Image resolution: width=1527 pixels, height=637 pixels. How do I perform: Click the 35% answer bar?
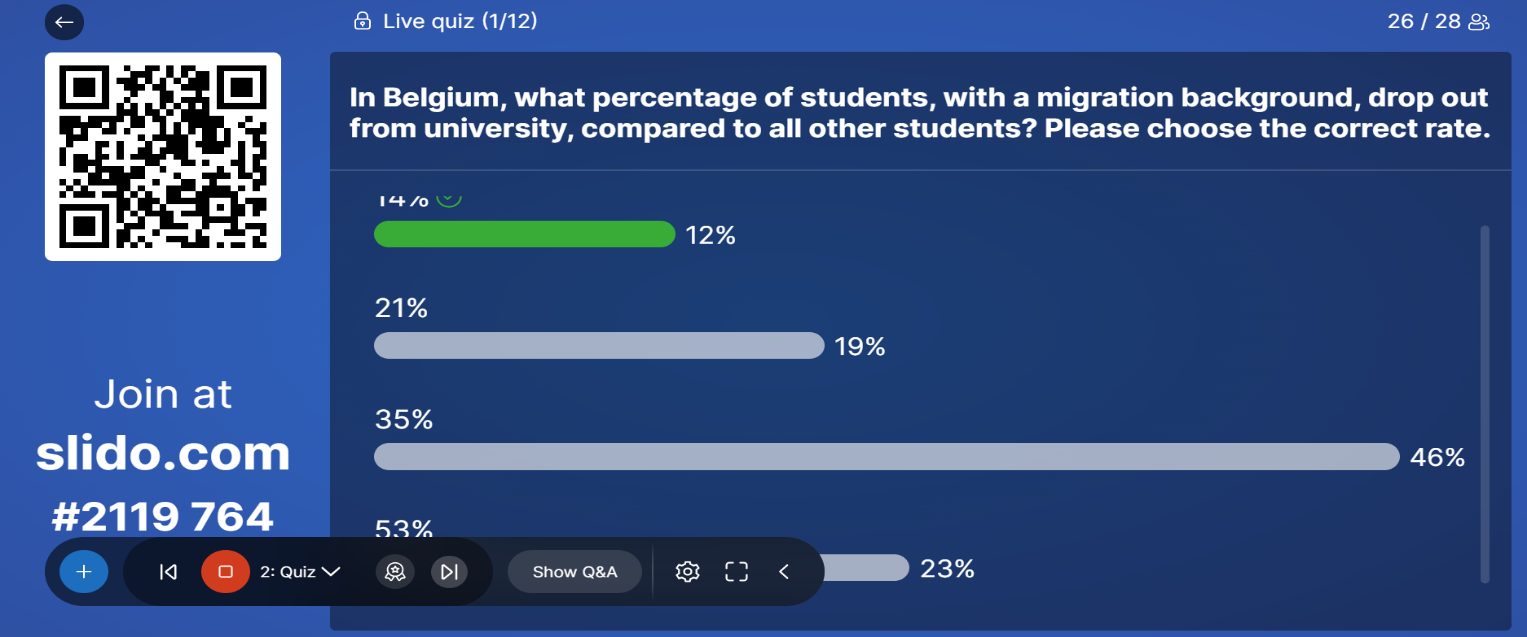tap(887, 457)
